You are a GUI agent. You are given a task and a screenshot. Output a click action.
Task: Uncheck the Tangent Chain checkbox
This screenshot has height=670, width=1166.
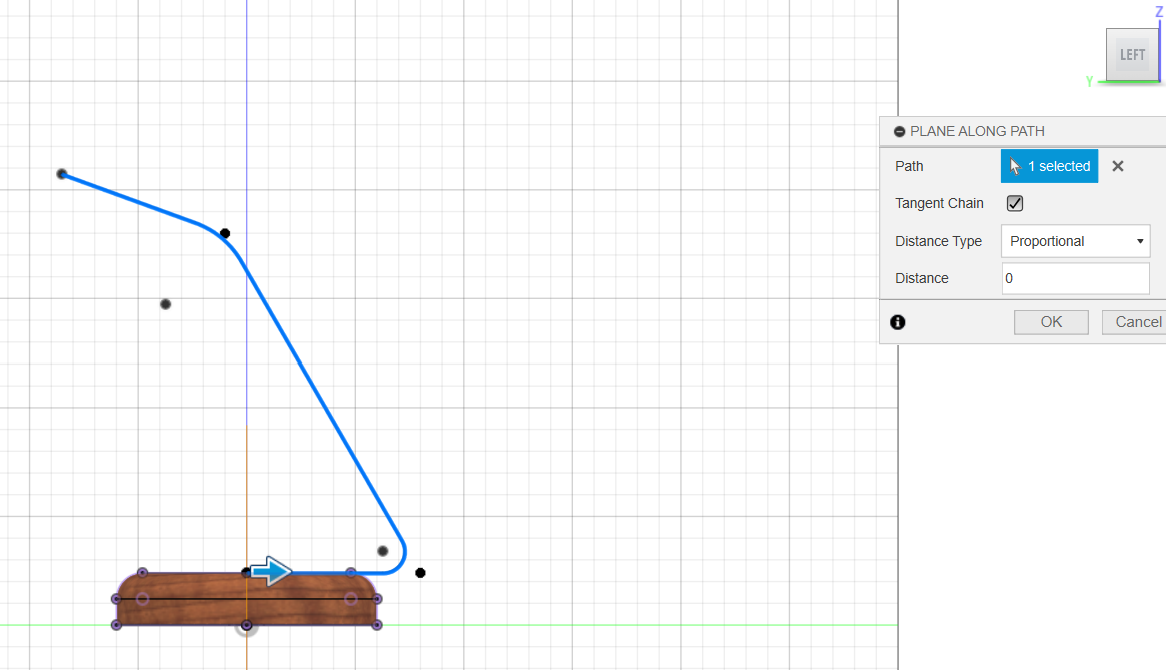[1015, 203]
